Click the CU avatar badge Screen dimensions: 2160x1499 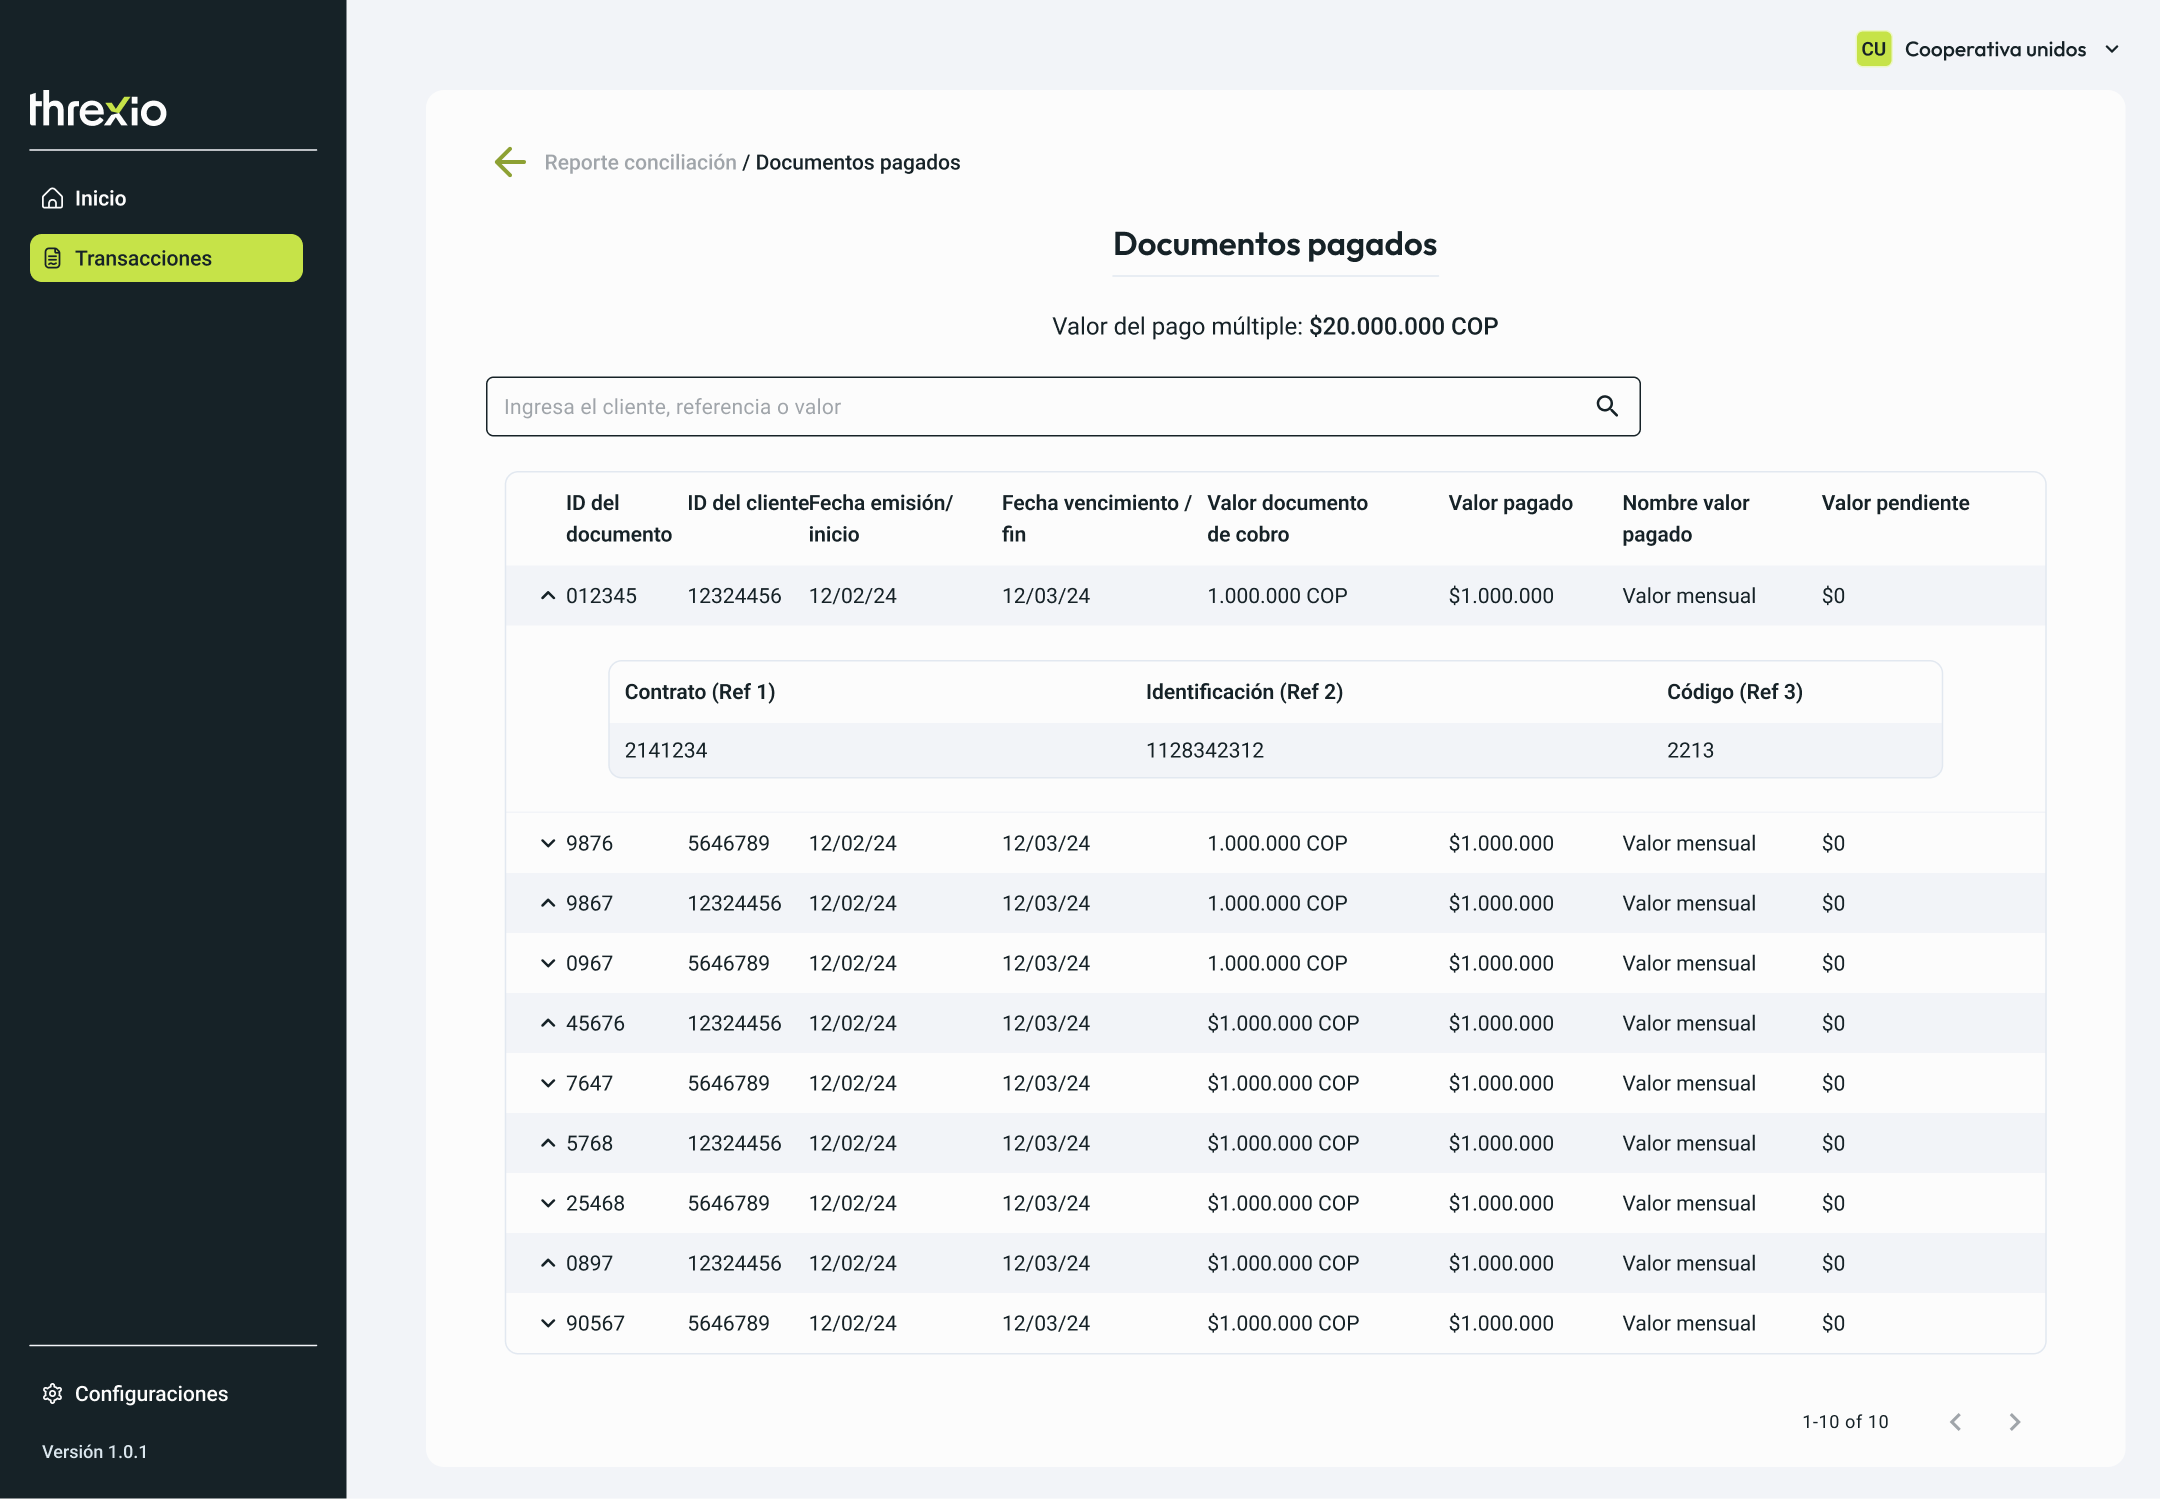coord(1873,49)
